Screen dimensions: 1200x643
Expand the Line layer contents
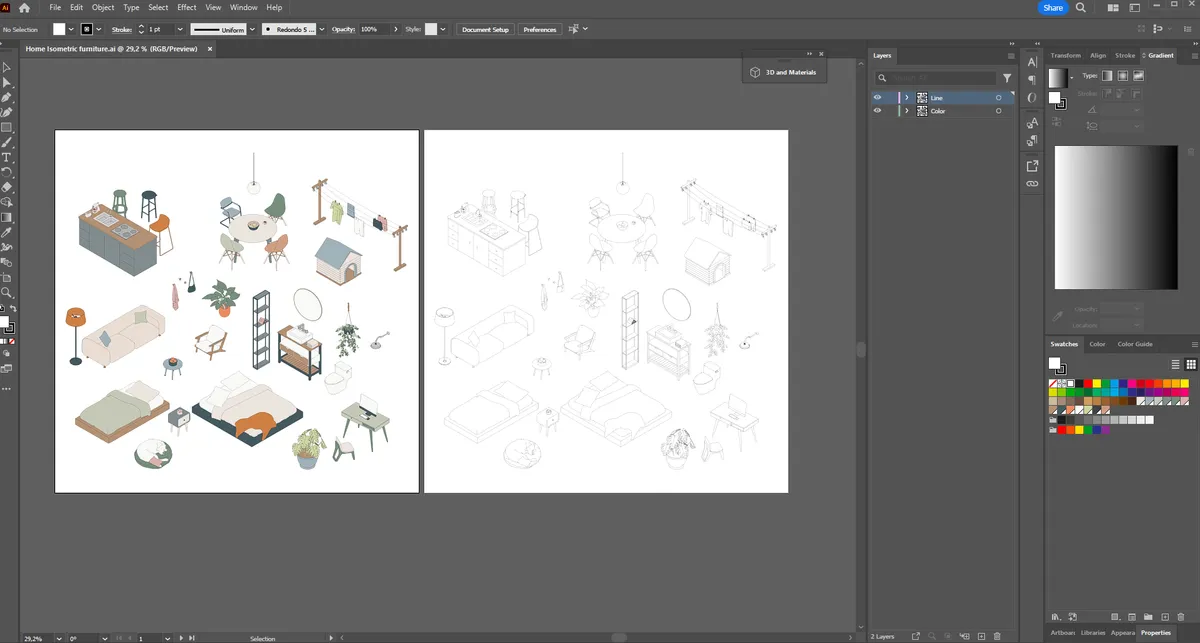coord(906,97)
